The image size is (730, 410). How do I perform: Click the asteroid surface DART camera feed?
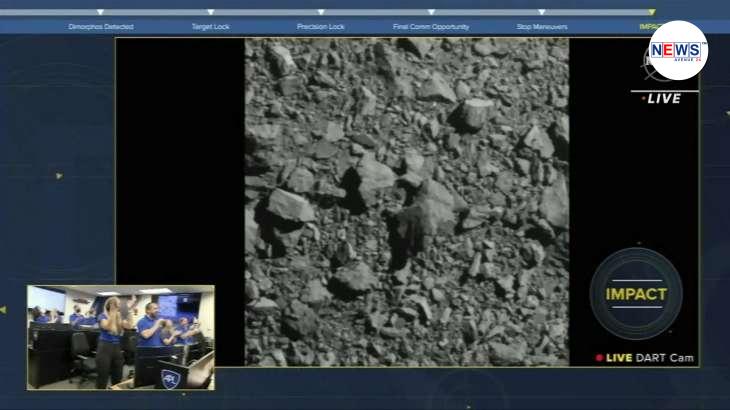click(406, 202)
